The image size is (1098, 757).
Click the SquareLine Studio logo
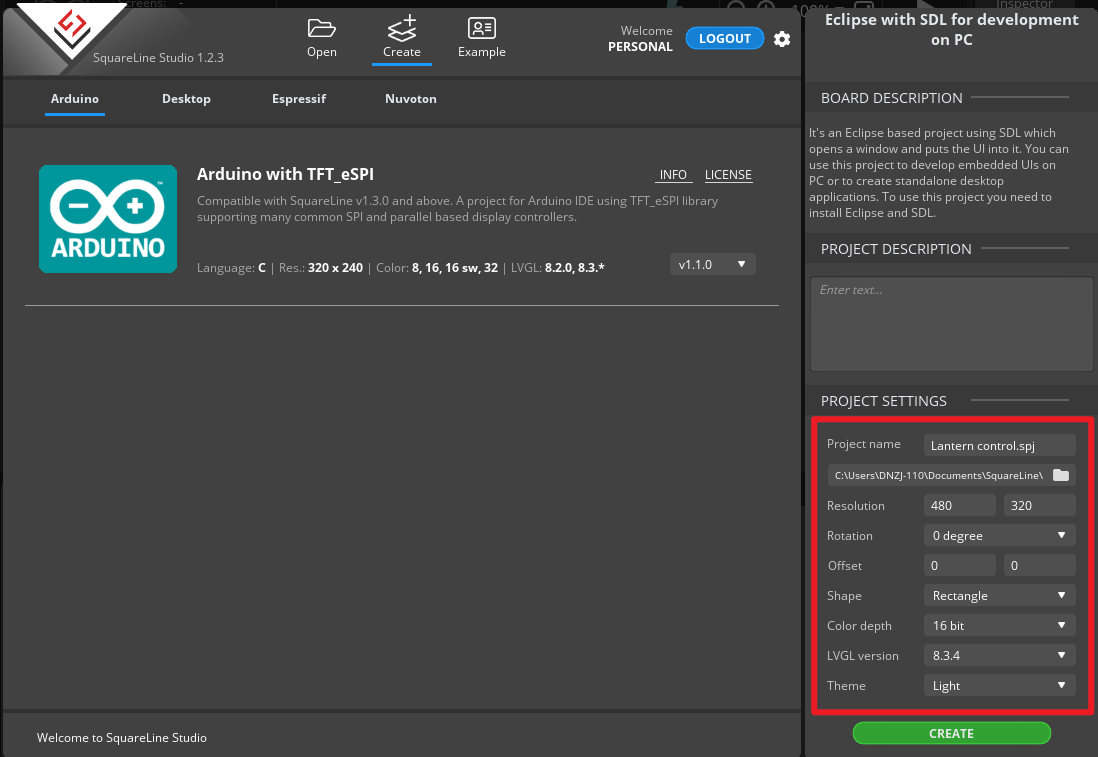(x=72, y=28)
